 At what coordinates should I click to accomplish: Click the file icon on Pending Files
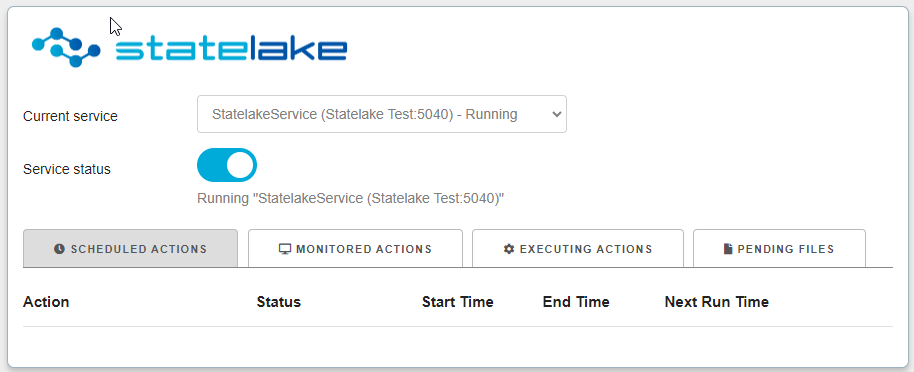click(727, 249)
